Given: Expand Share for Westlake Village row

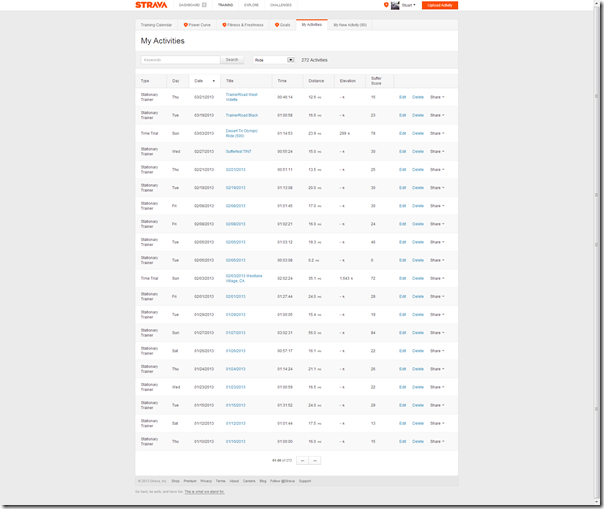Looking at the screenshot, I should pyautogui.click(x=437, y=278).
